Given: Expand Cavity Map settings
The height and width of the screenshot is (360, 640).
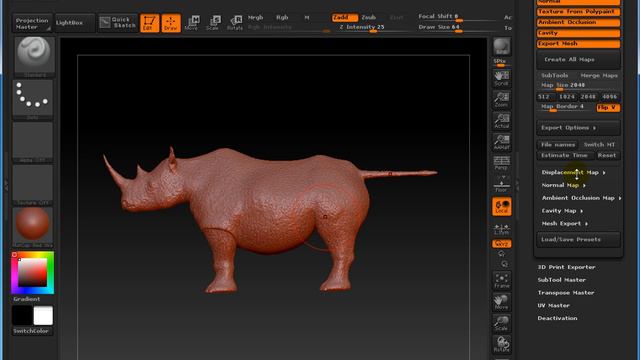Looking at the screenshot, I should click(x=562, y=211).
